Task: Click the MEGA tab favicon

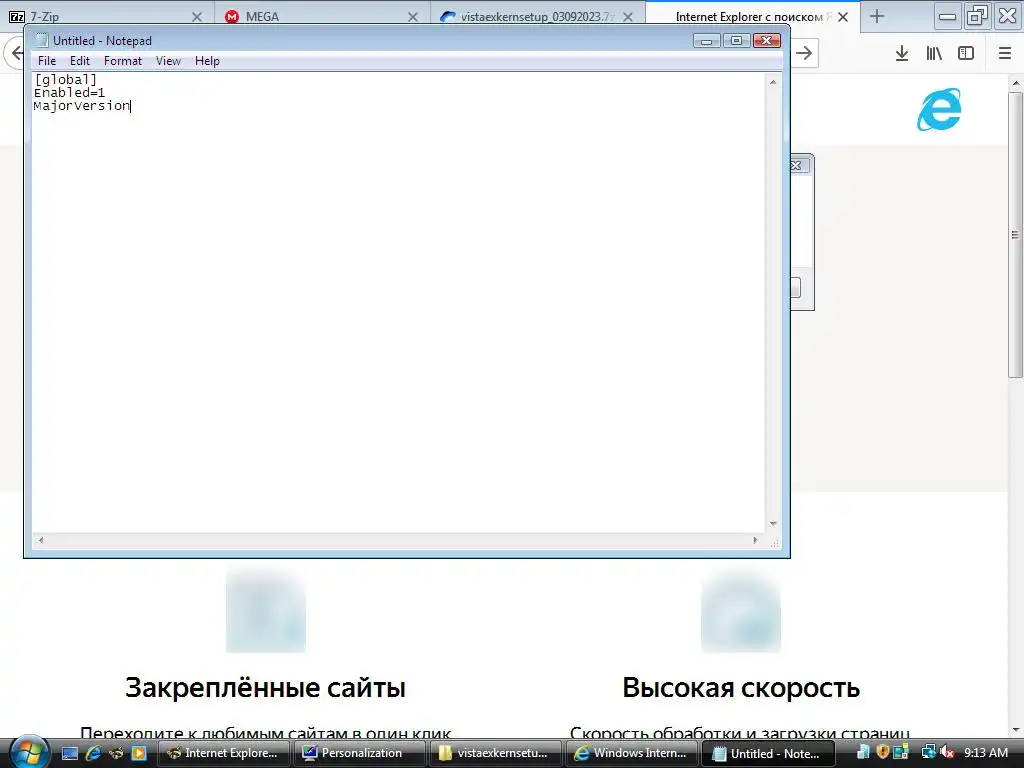Action: [x=232, y=17]
